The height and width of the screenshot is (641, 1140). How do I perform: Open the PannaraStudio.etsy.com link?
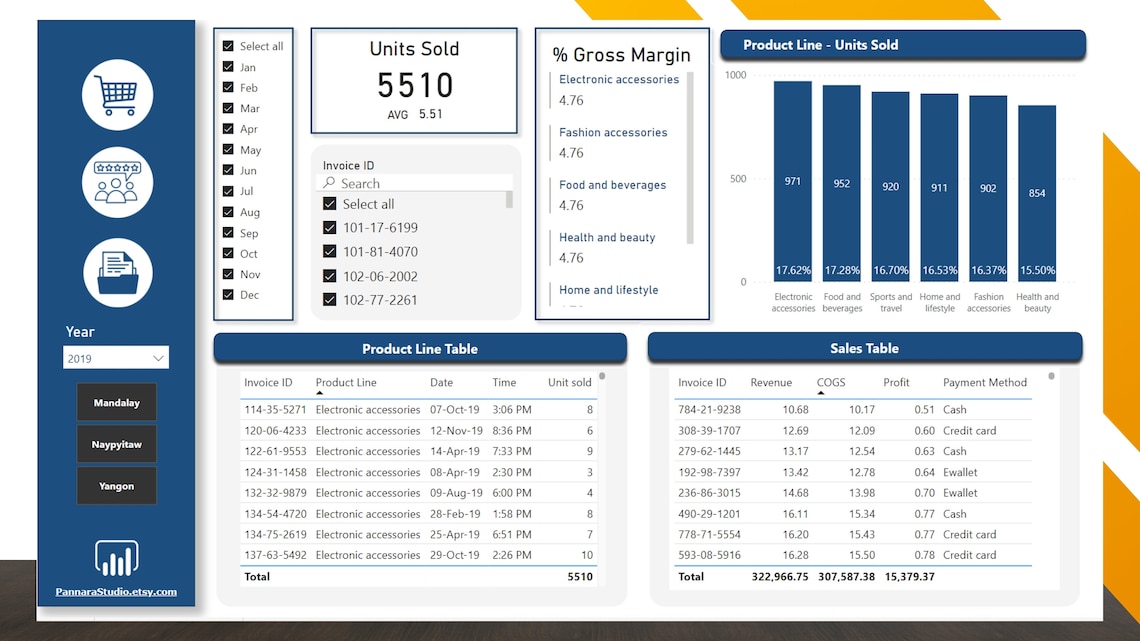[116, 590]
